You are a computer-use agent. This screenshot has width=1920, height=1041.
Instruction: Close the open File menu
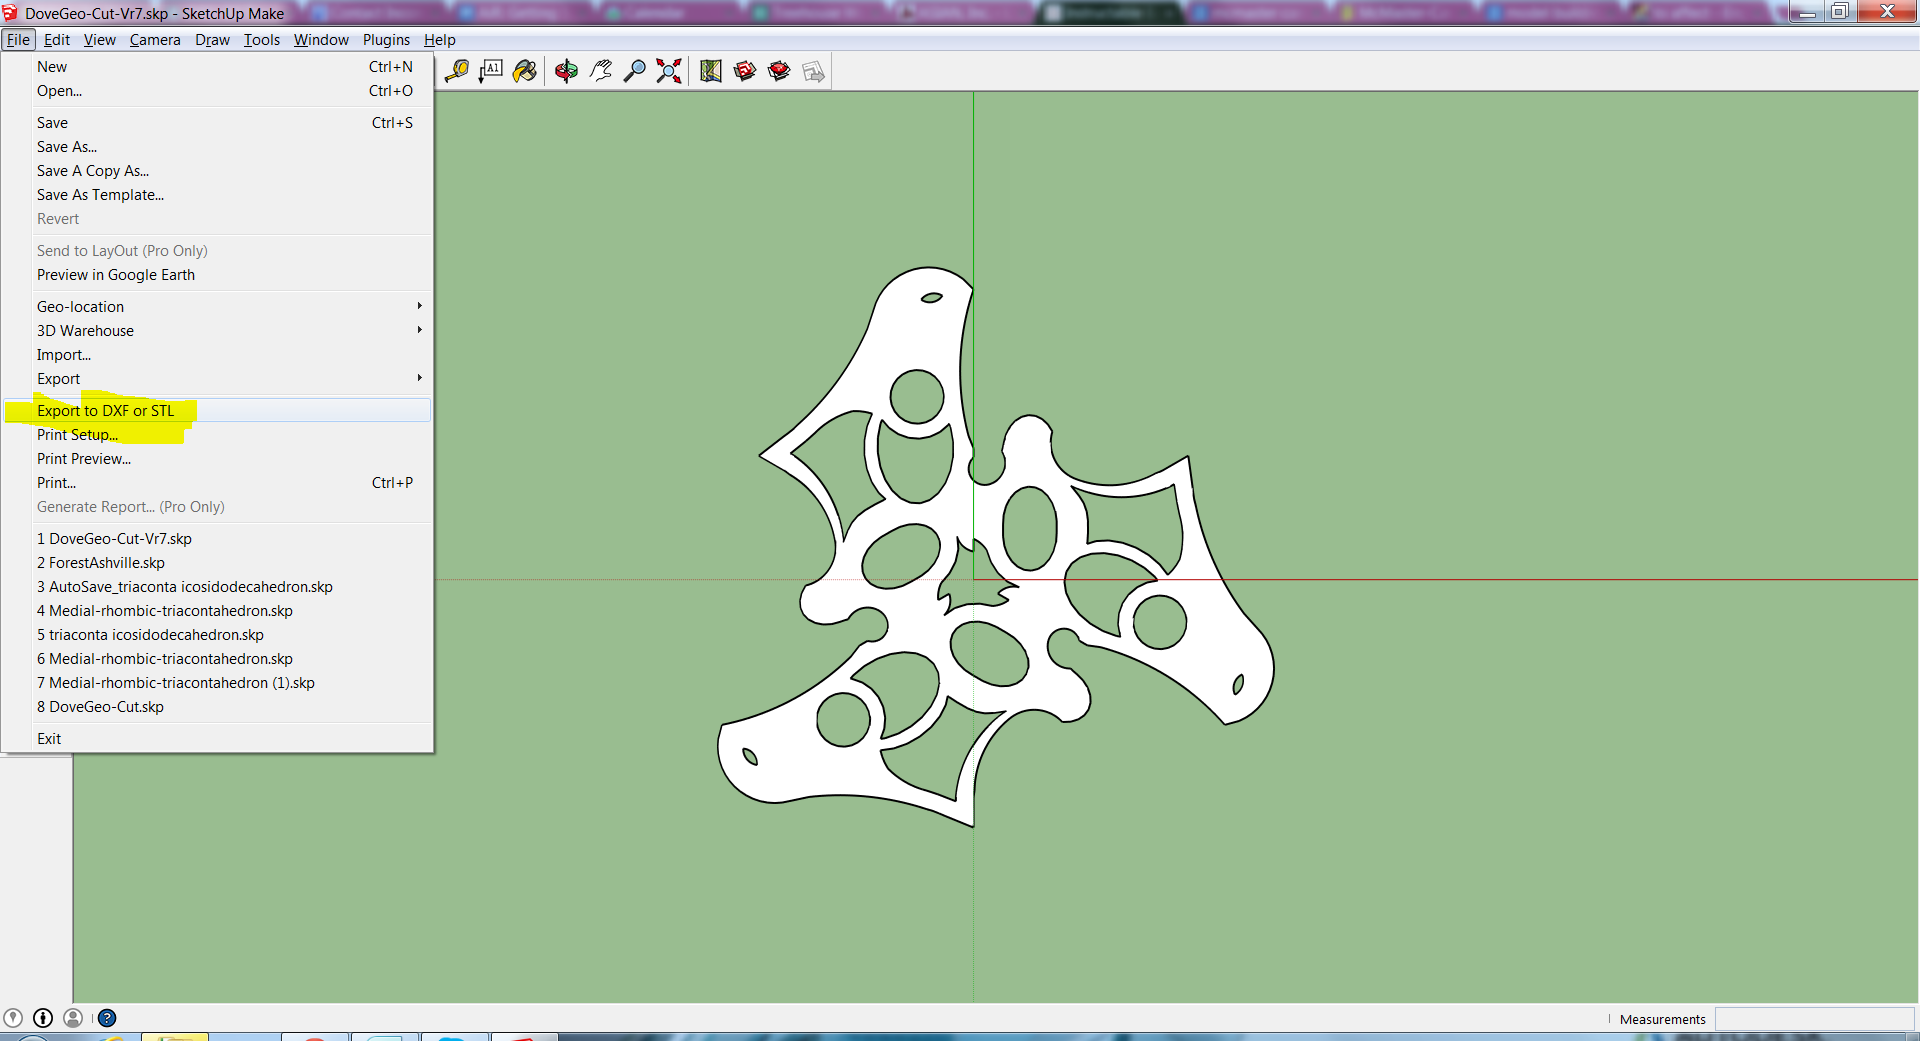(x=18, y=40)
